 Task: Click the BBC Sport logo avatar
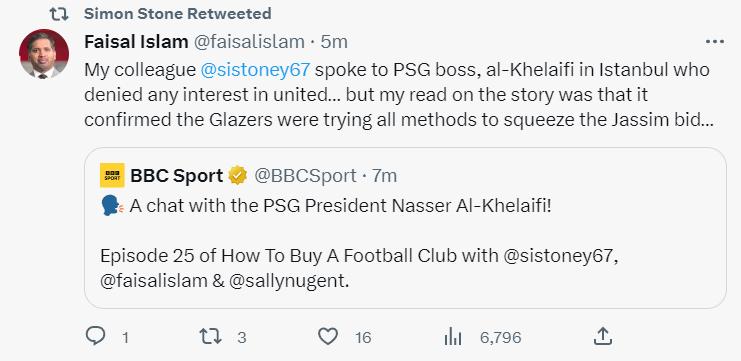point(112,175)
